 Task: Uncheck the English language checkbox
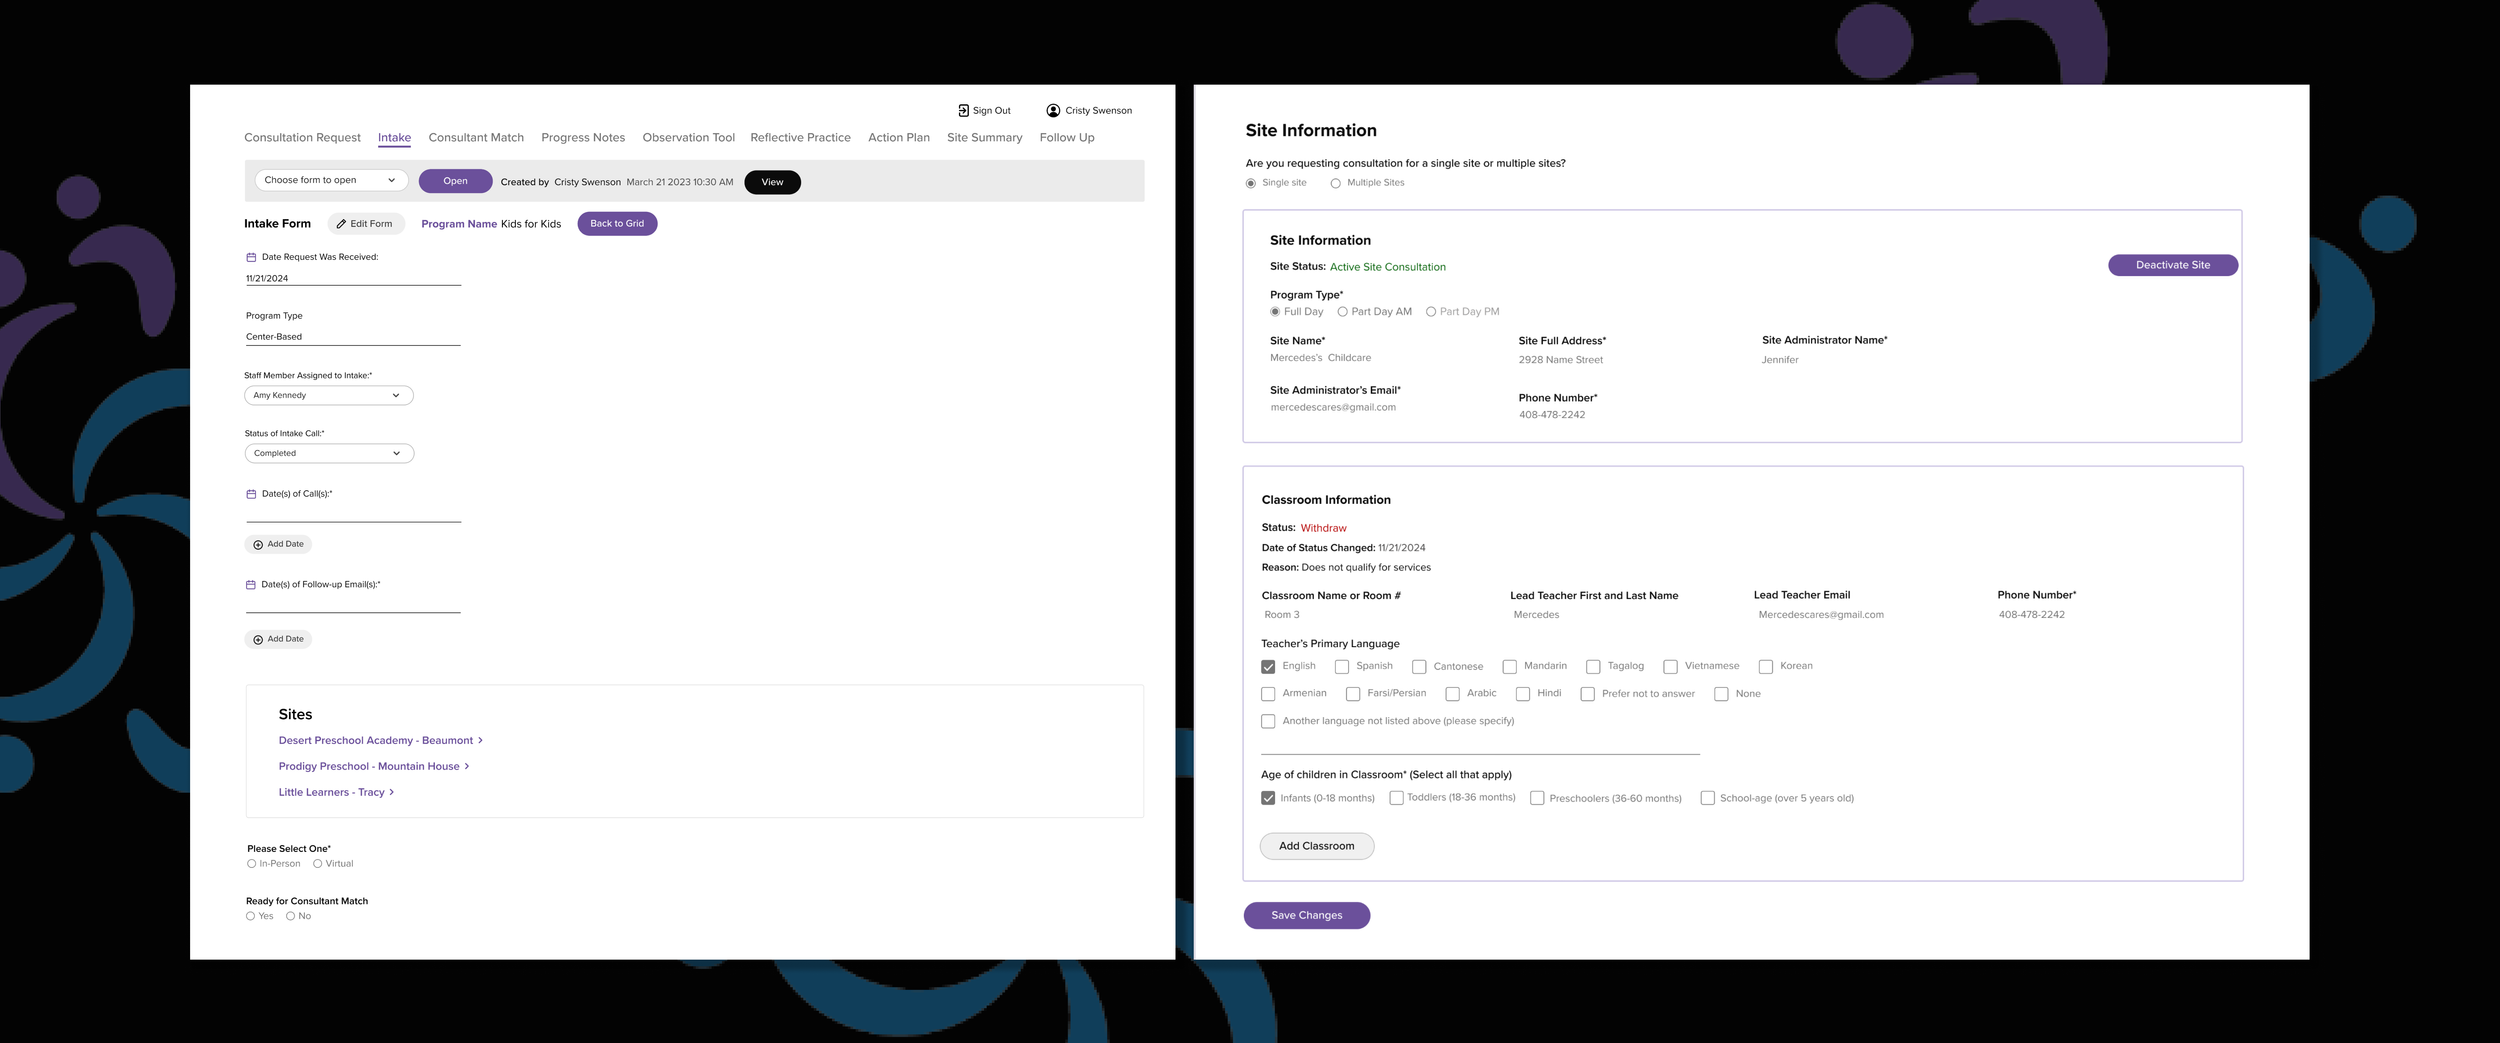click(1268, 667)
